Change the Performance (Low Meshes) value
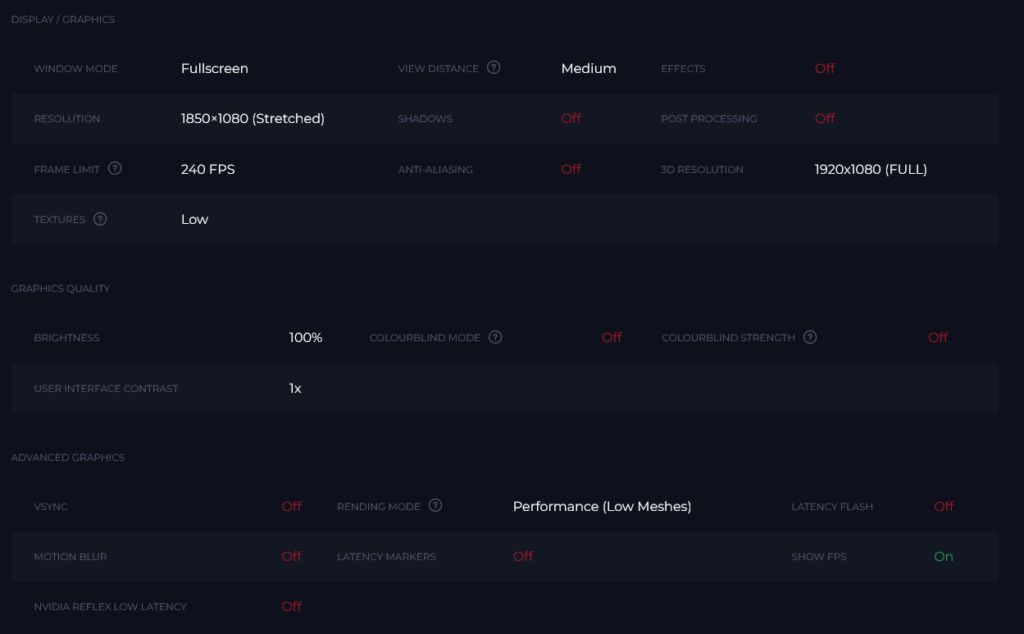The width and height of the screenshot is (1024, 634). click(602, 506)
